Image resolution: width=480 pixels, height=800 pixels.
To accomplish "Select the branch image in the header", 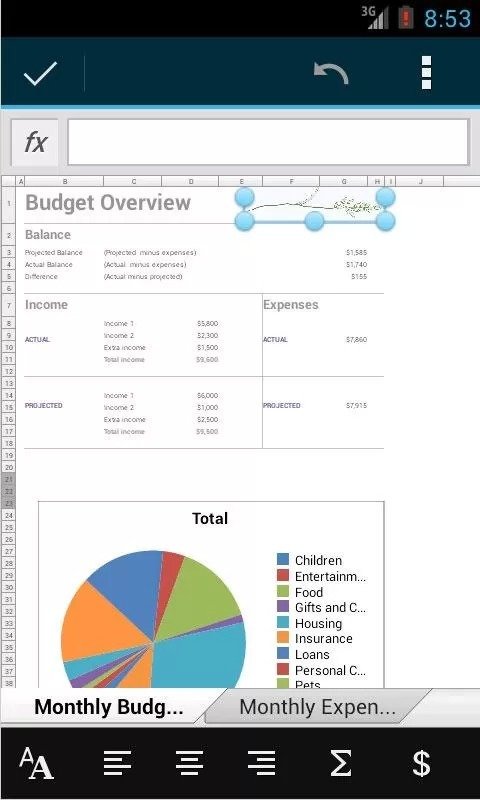I will pos(315,208).
